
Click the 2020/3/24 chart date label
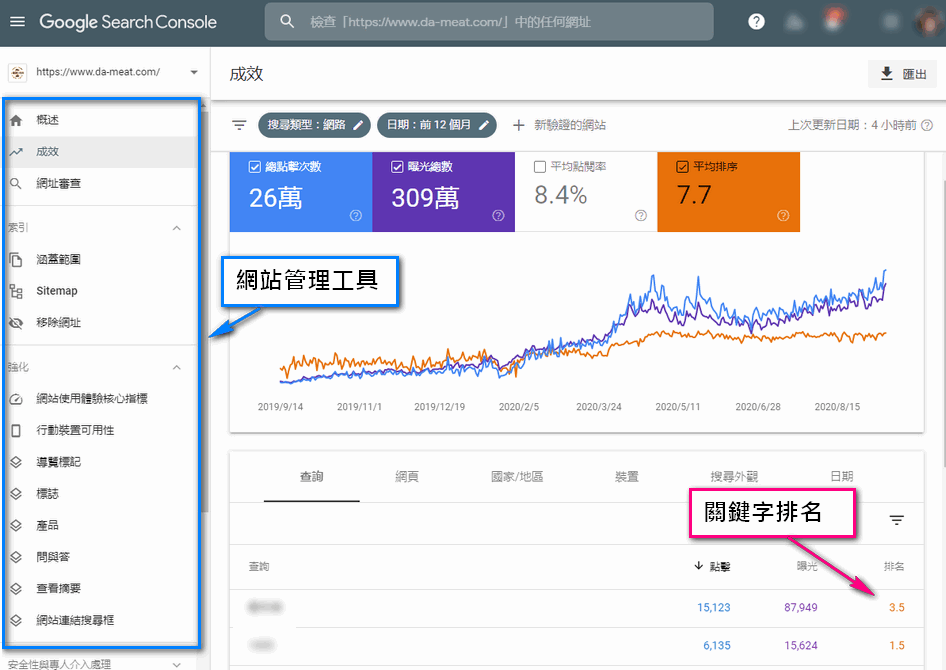598,406
